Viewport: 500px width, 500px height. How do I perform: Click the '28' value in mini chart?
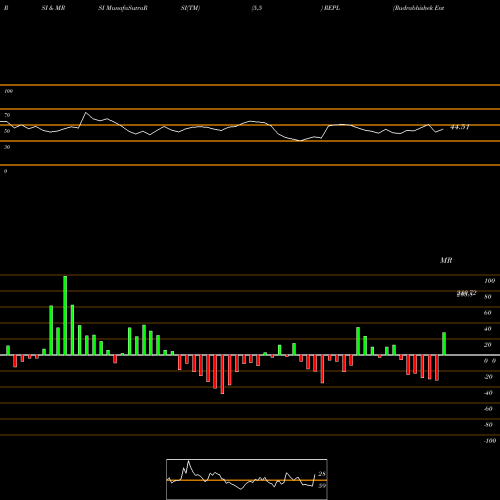tap(322, 474)
